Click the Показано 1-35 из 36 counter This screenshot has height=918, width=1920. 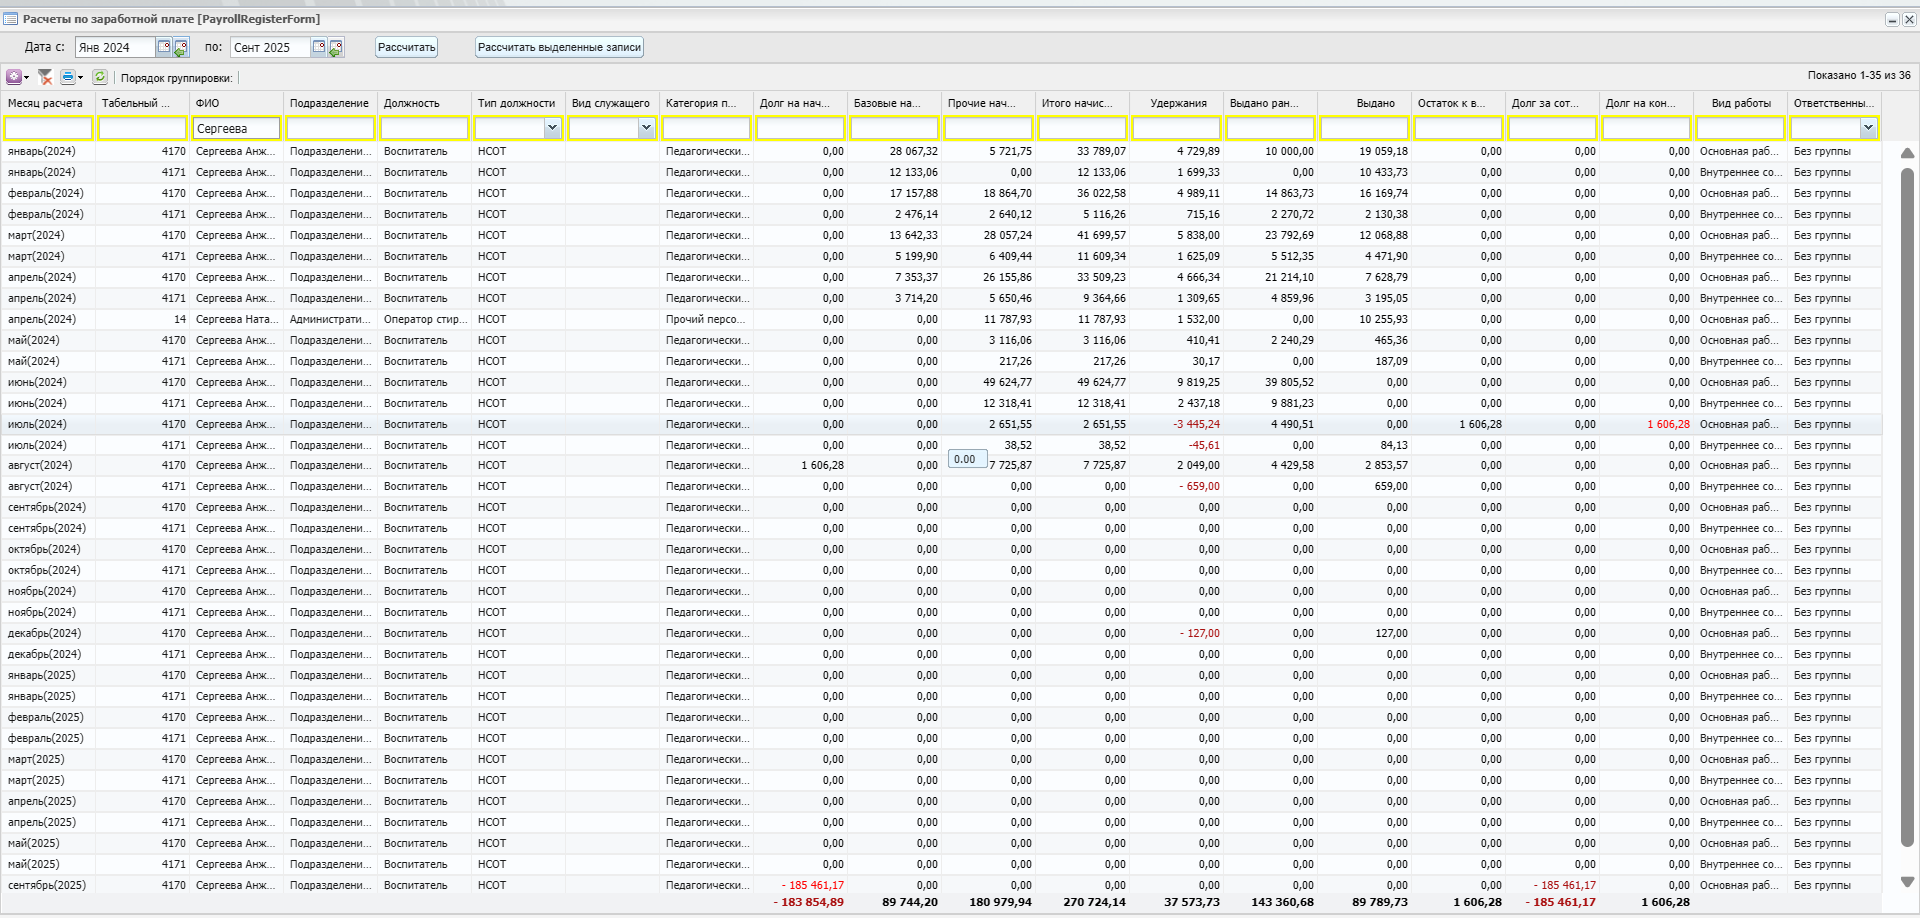(x=1859, y=75)
